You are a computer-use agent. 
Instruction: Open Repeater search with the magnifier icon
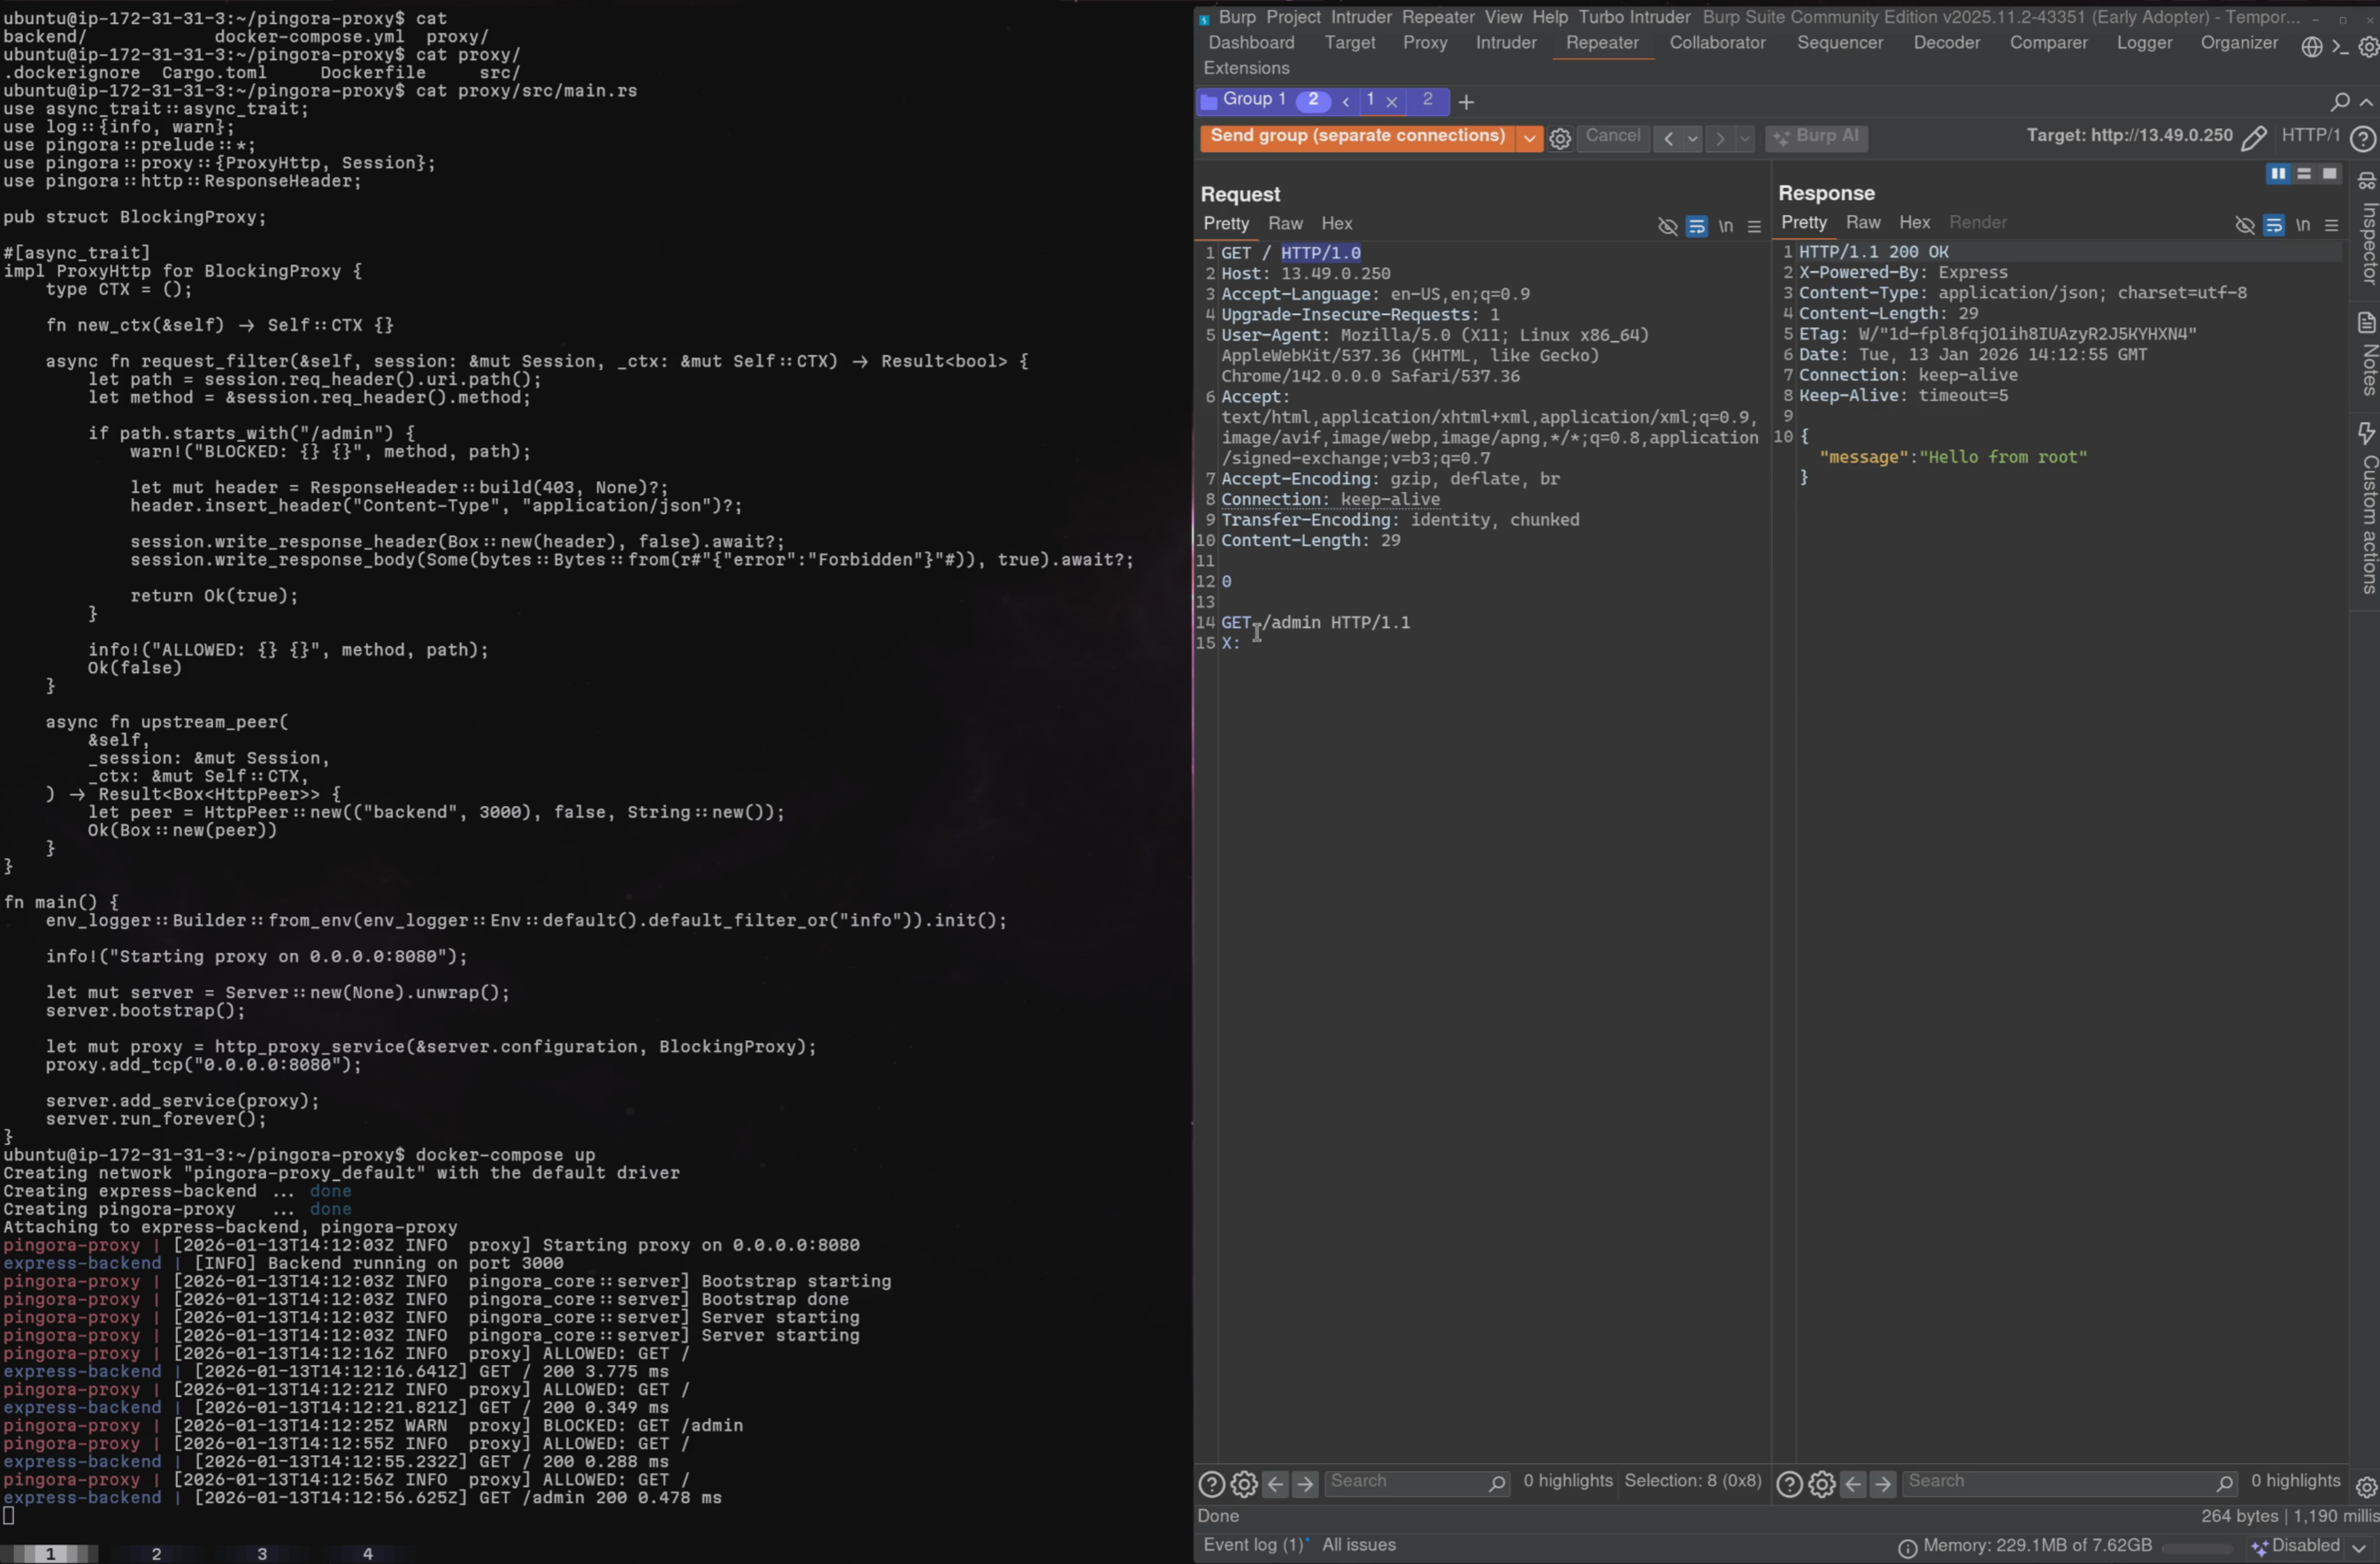point(2340,101)
